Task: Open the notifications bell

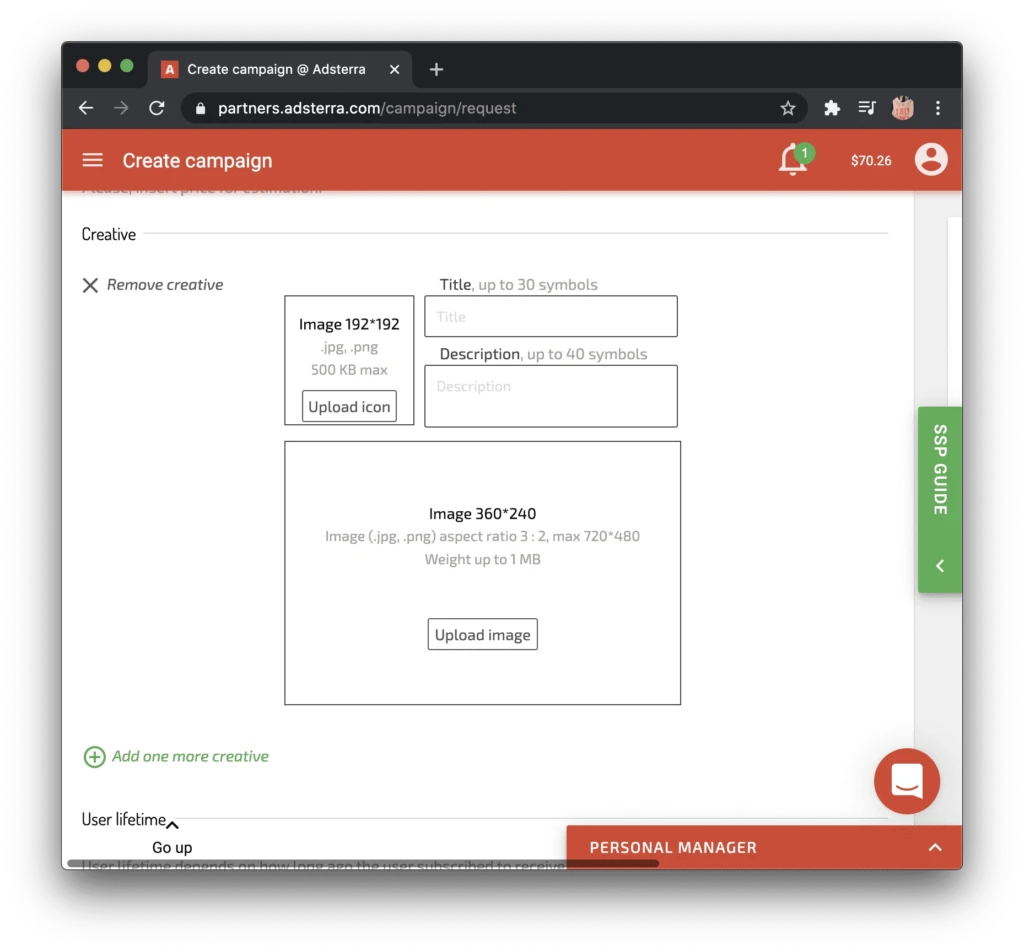Action: (x=793, y=160)
